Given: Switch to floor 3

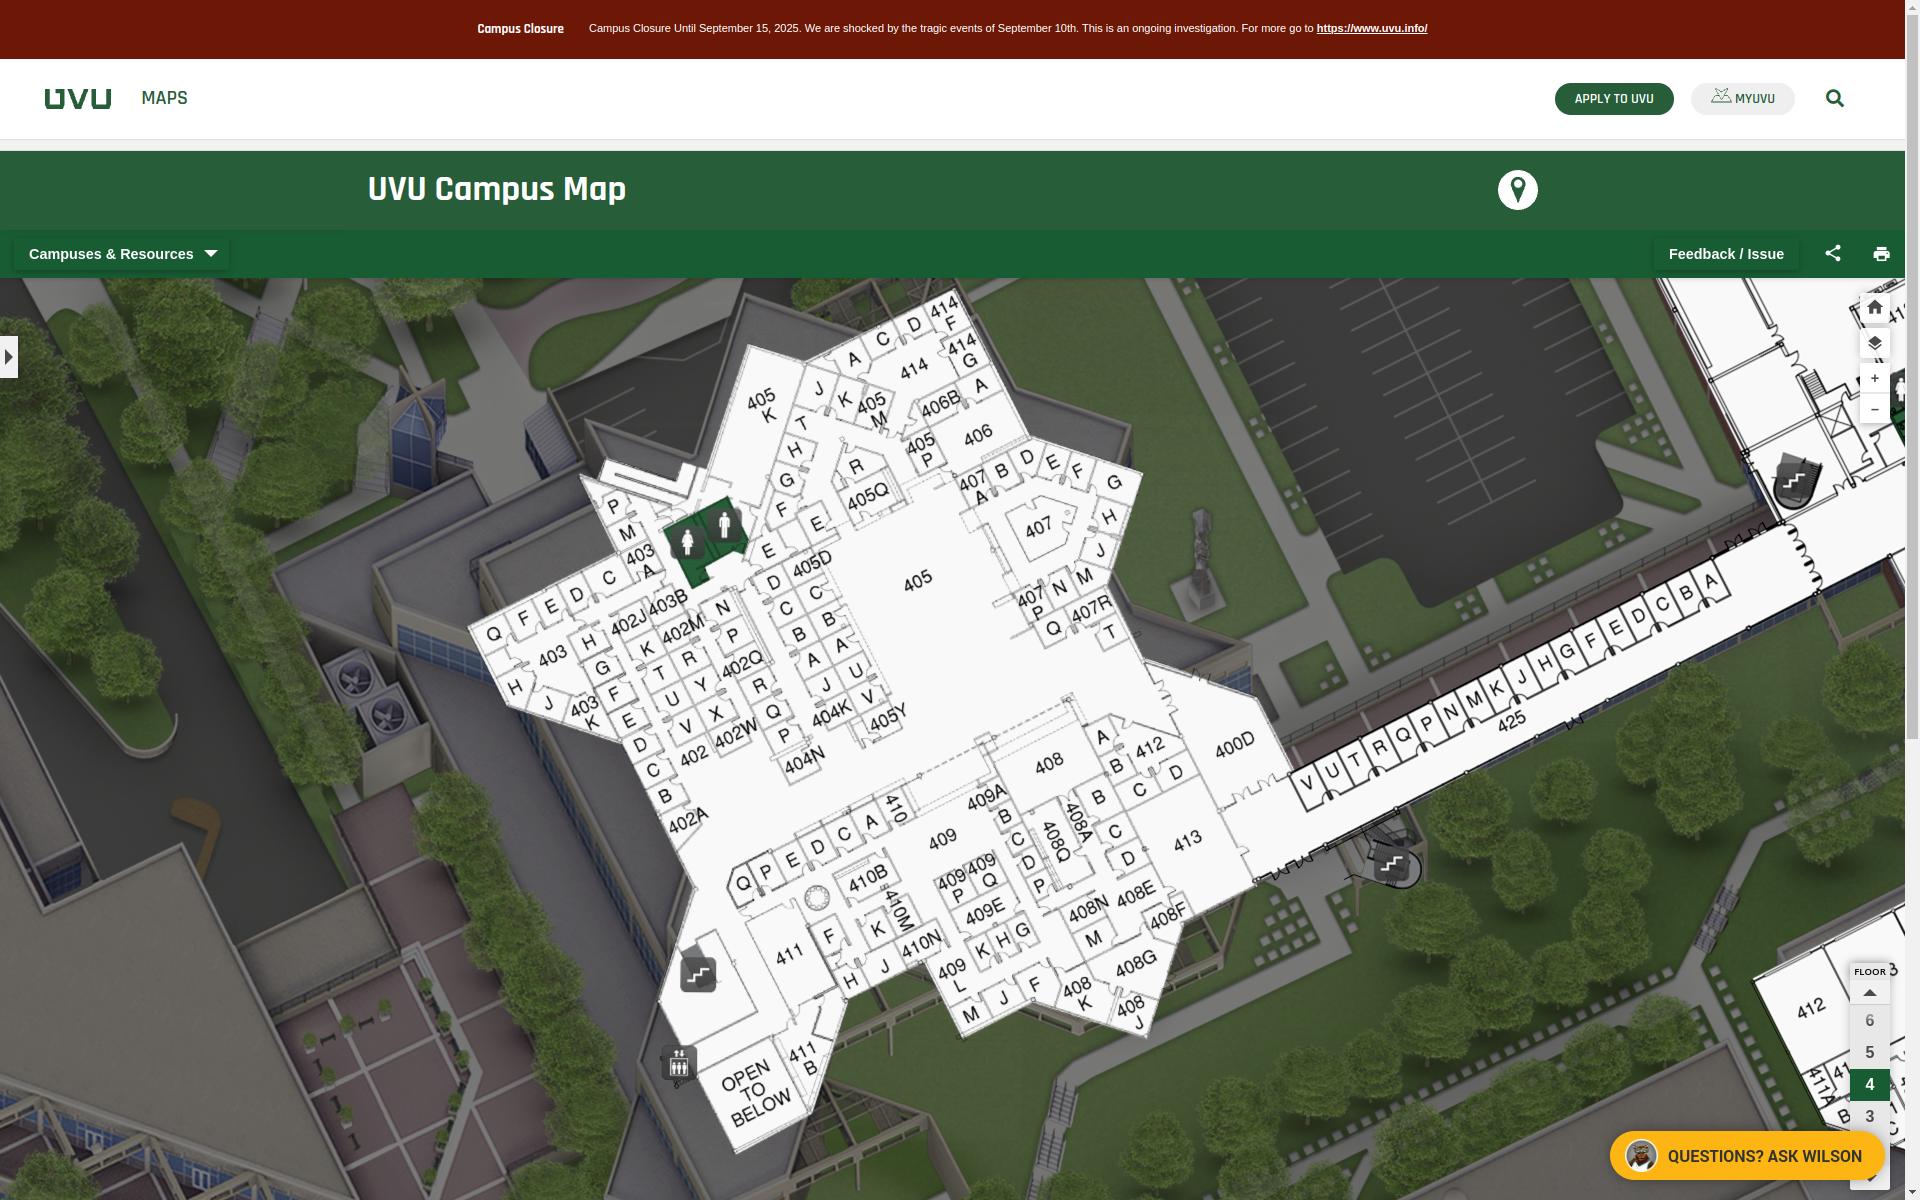Looking at the screenshot, I should pyautogui.click(x=1869, y=1117).
